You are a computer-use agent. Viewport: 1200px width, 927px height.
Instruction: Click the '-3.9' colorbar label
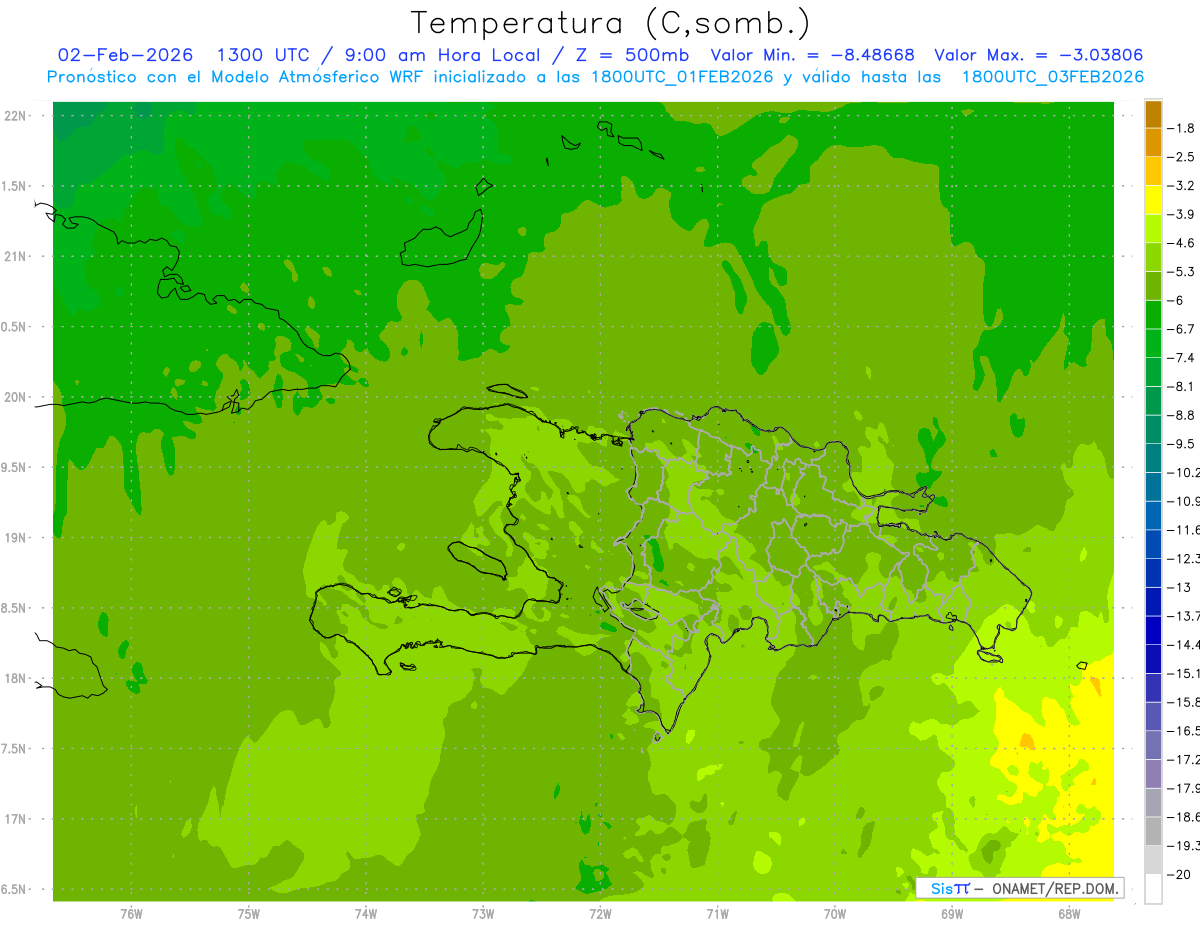coord(1181,214)
